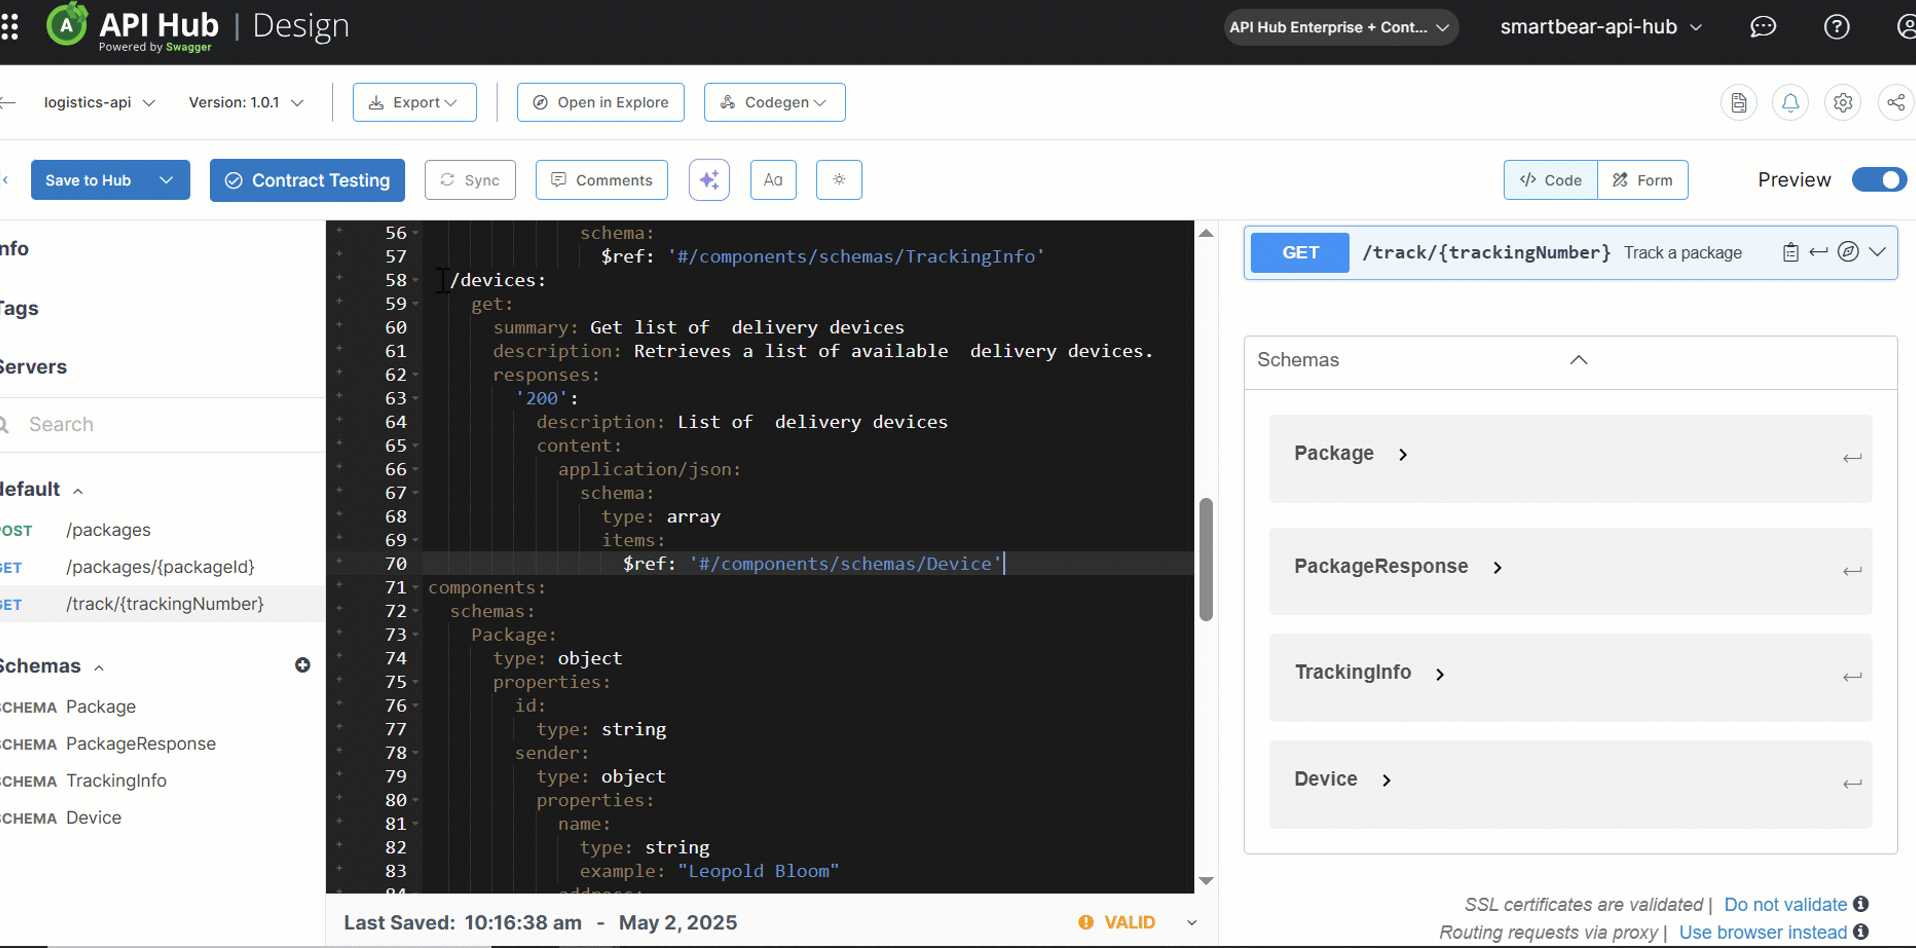
Task: Open GET track operation in Explore icon
Action: [1848, 252]
